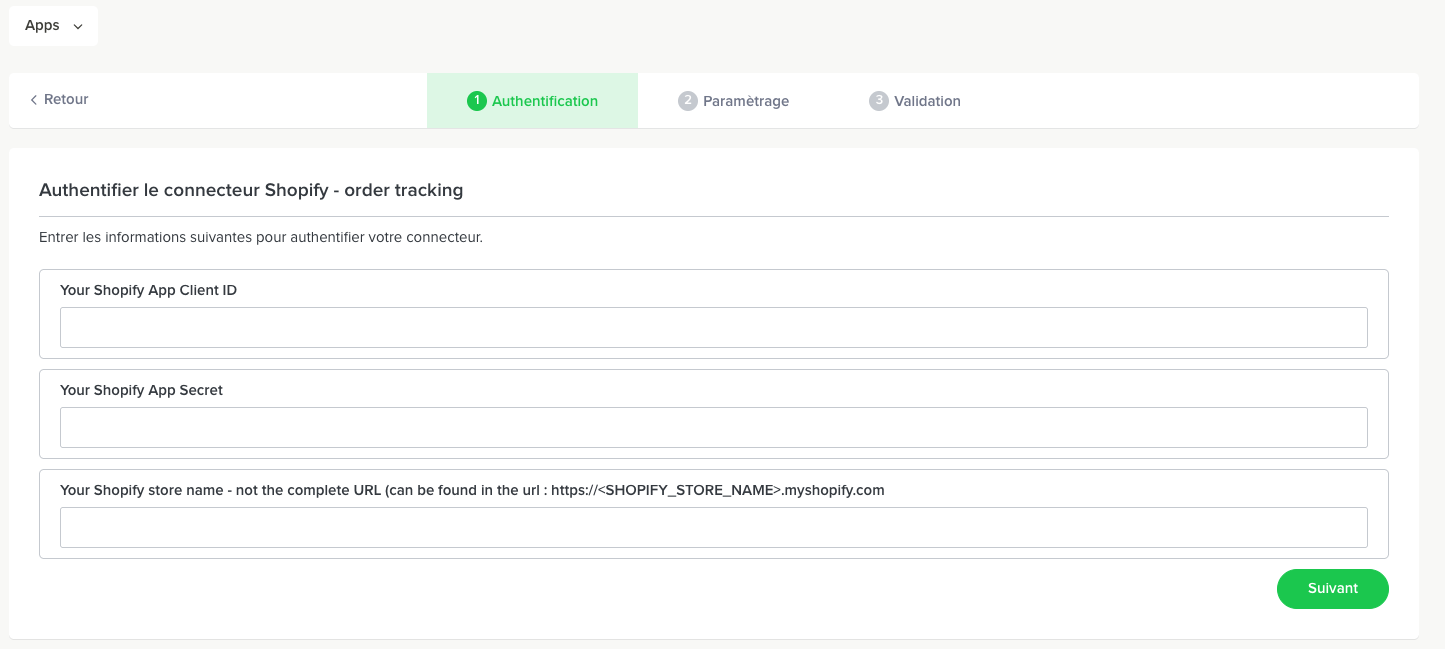Click the chevron arrow beside Apps
1445x649 pixels.
[x=78, y=27]
